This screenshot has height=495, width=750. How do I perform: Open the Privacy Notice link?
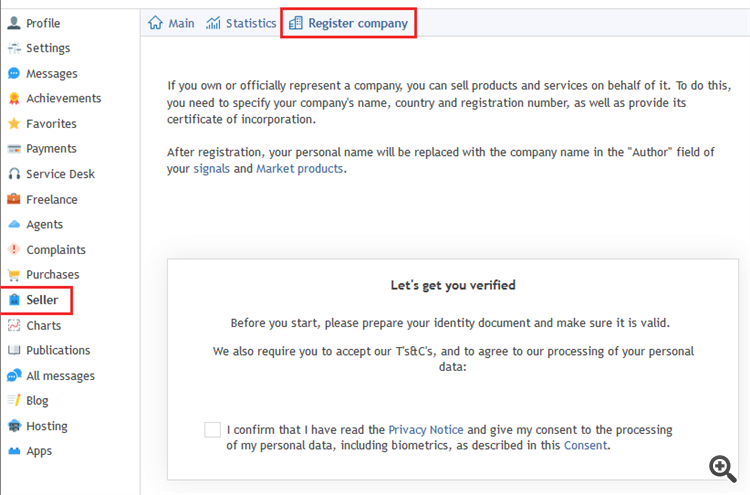pos(426,429)
